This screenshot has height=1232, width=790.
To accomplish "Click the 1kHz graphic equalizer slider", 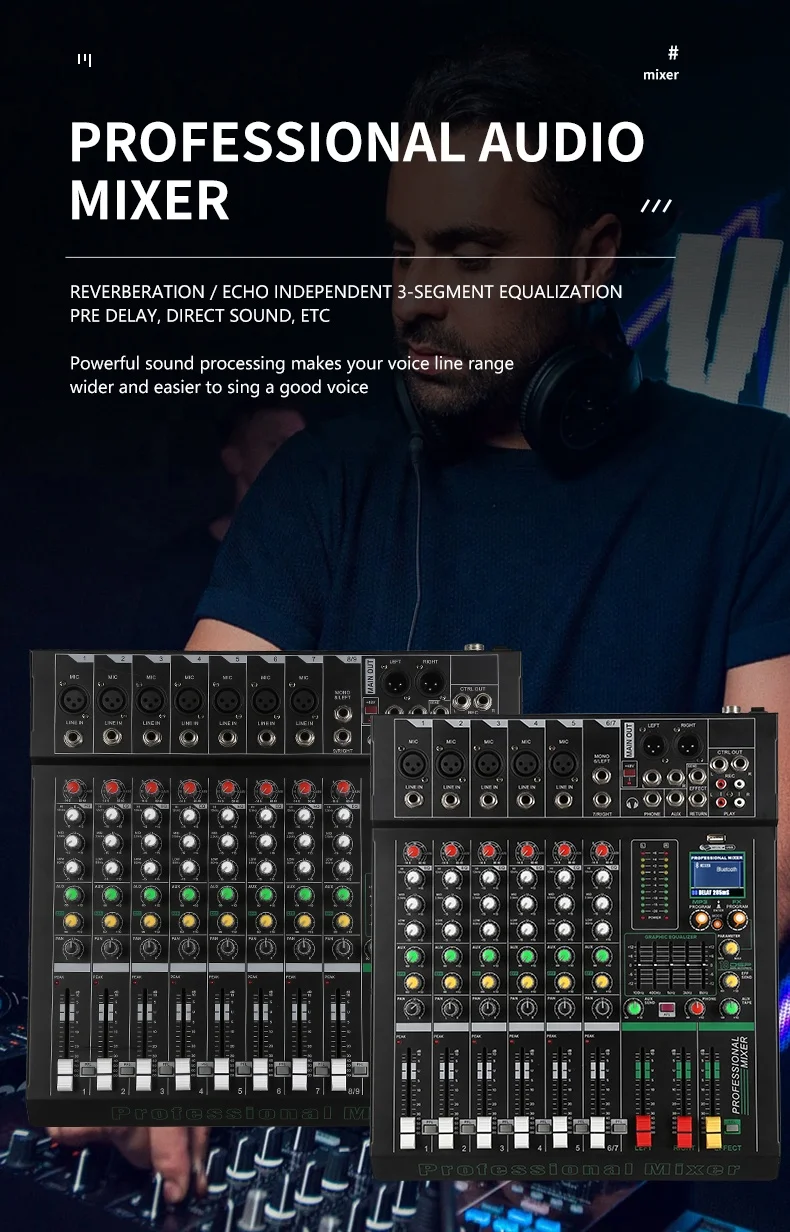I will 672,964.
